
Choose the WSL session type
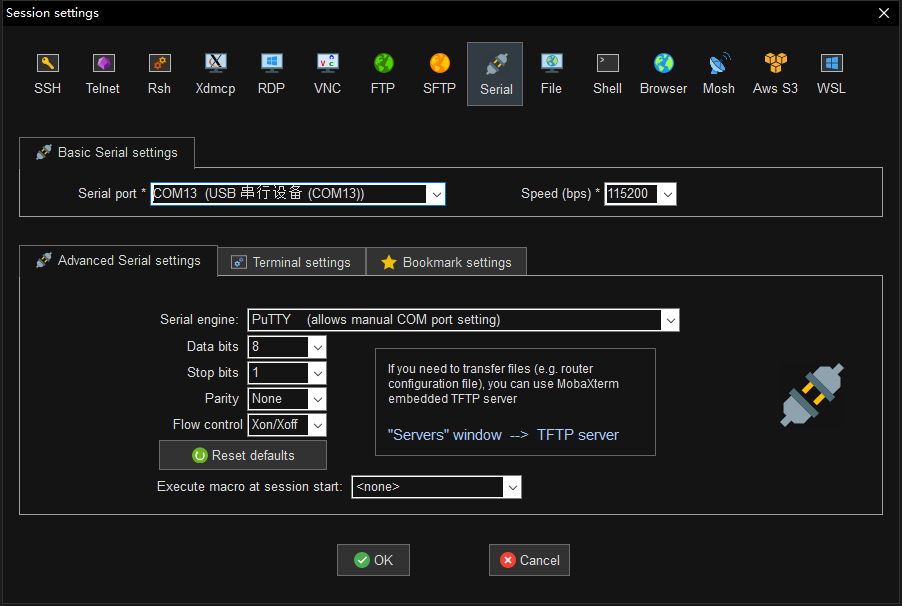click(831, 74)
